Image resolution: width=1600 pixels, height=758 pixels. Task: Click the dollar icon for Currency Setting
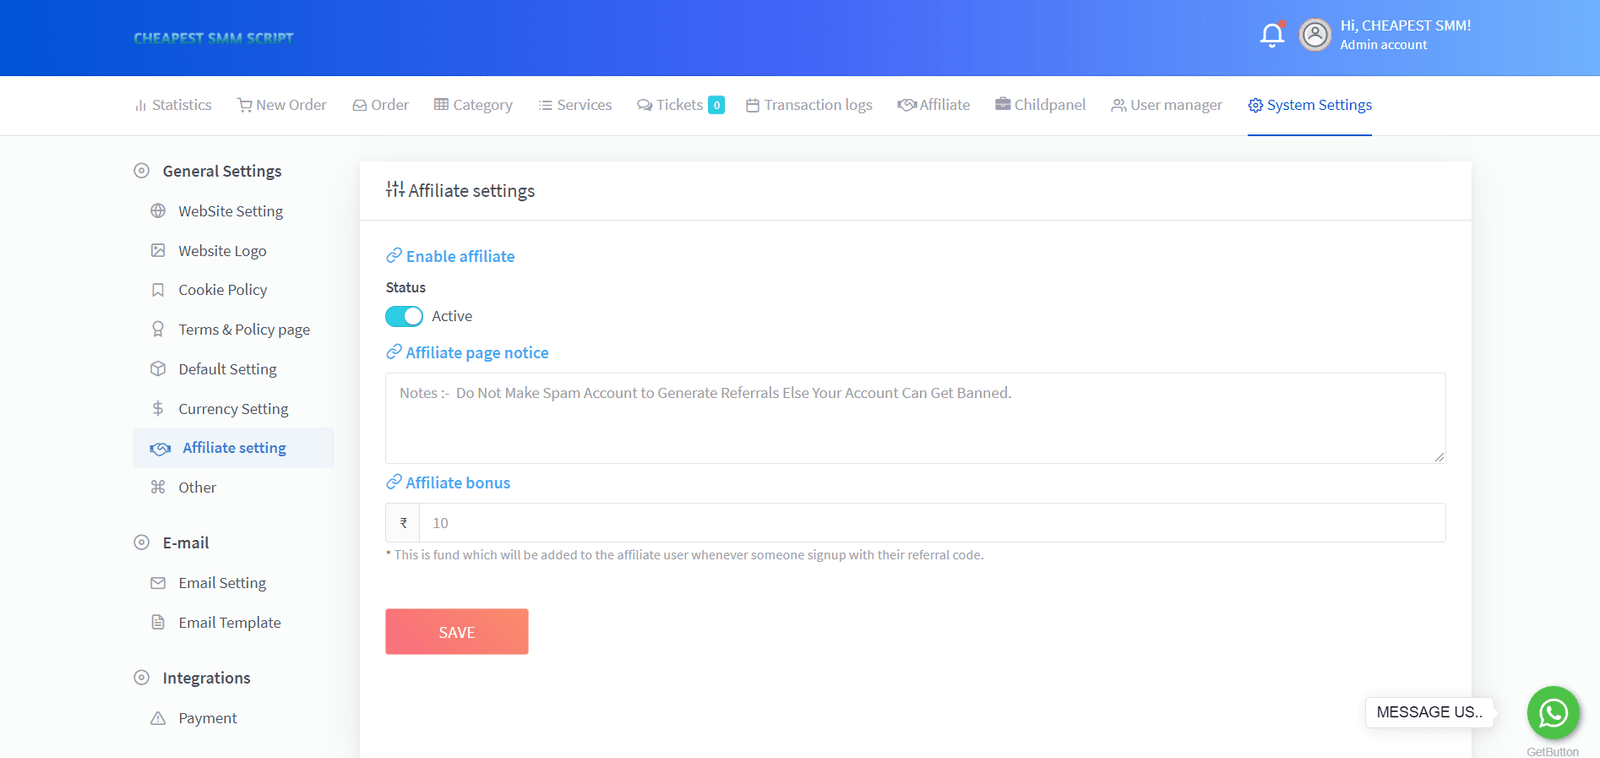(x=158, y=409)
